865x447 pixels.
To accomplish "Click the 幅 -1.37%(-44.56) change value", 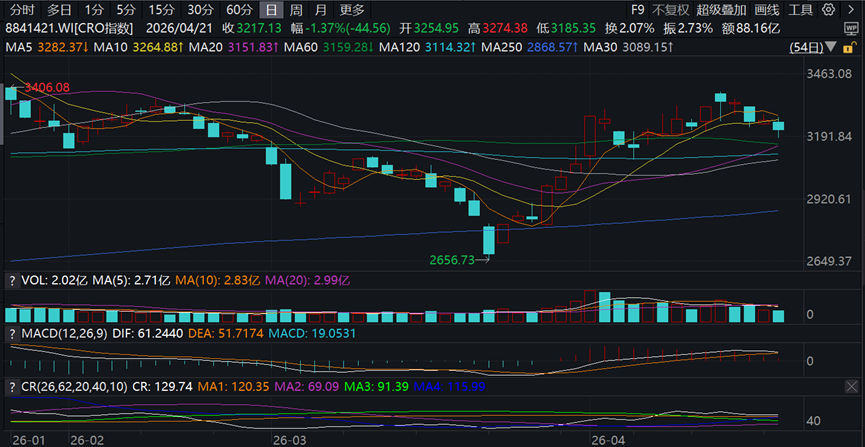I will point(341,28).
